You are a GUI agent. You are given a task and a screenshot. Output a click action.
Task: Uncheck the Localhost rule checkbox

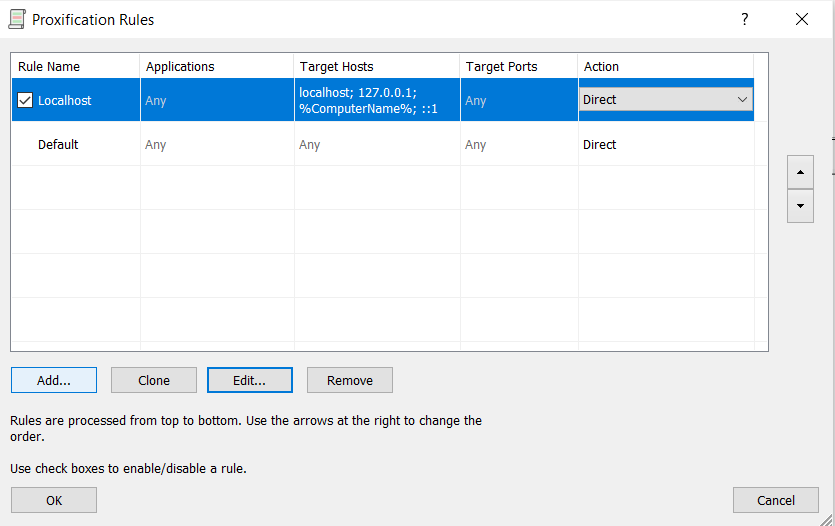pyautogui.click(x=25, y=100)
